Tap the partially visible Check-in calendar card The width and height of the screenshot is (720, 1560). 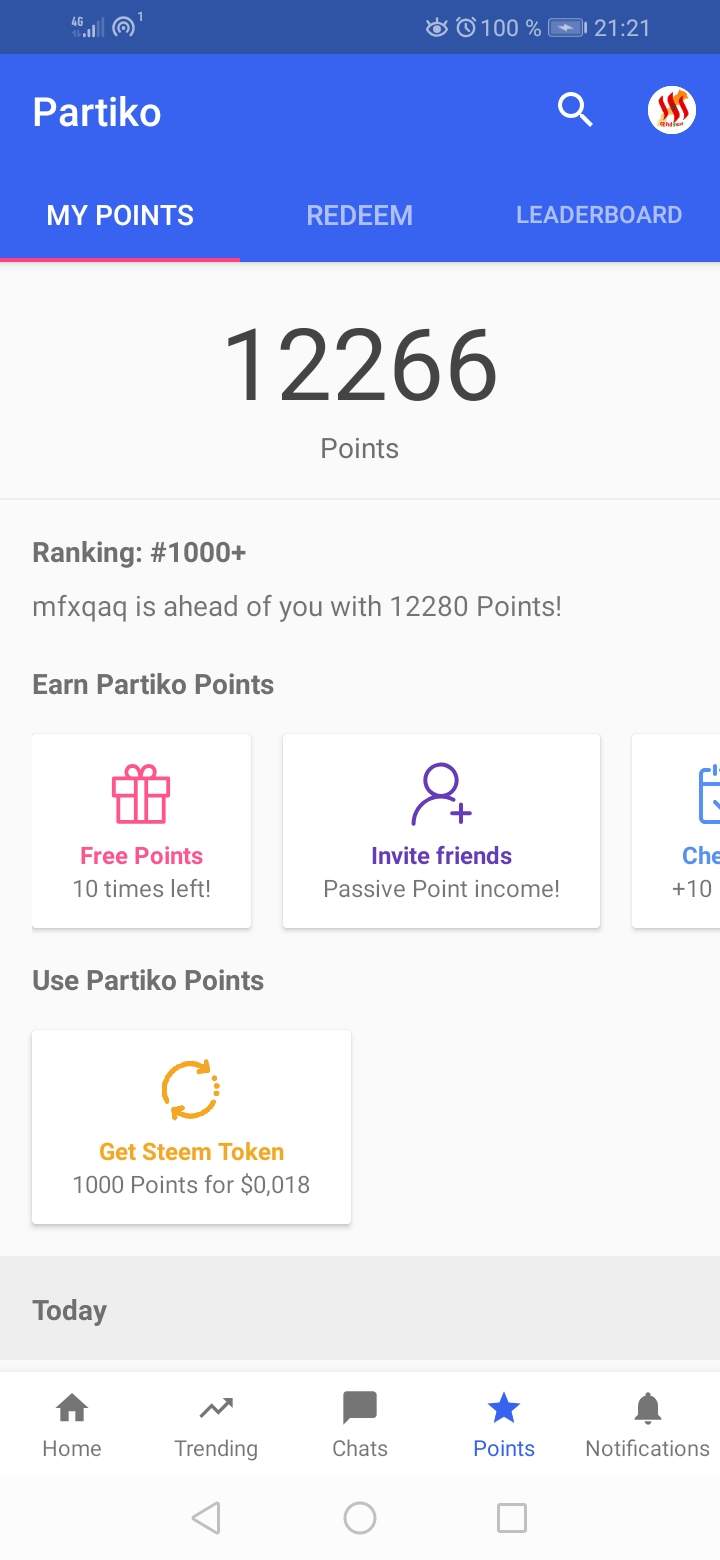click(676, 831)
